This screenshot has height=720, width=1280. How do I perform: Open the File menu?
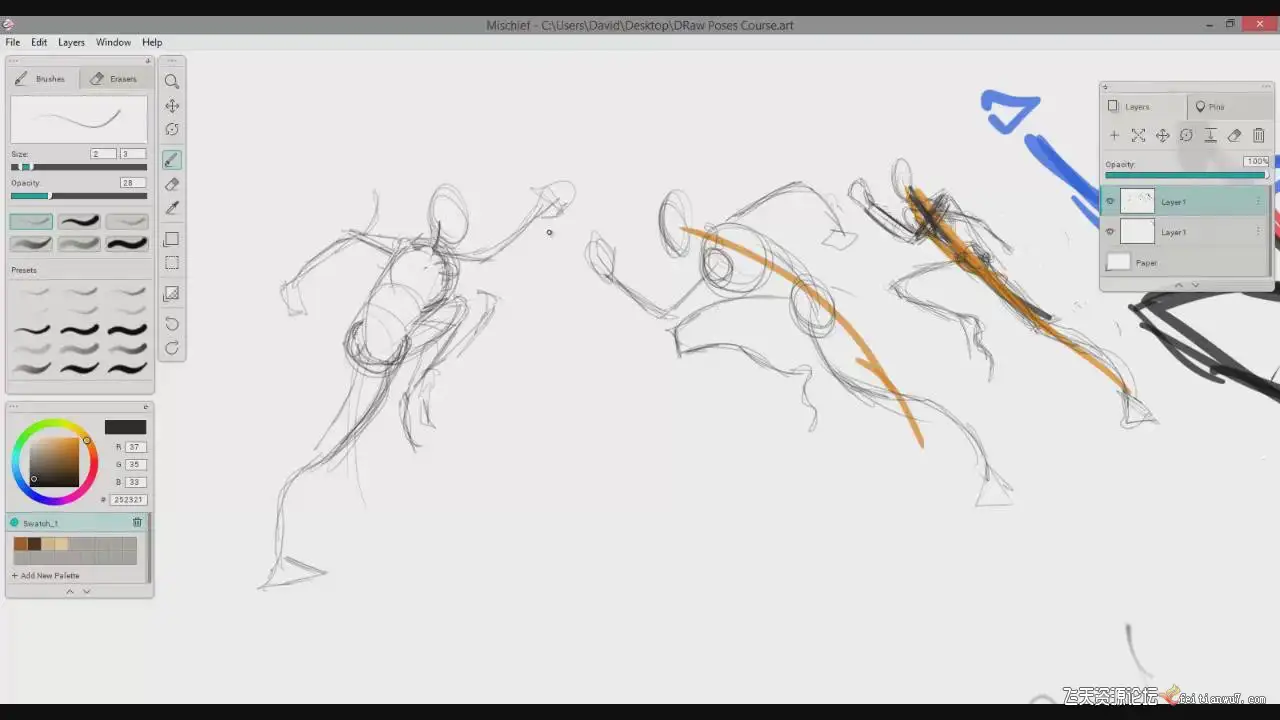[x=13, y=42]
